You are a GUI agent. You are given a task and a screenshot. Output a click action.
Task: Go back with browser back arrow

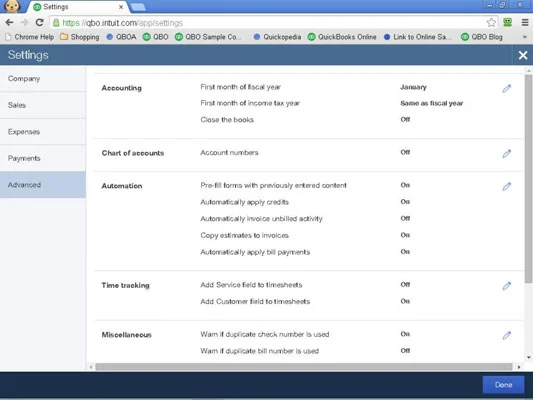click(10, 23)
